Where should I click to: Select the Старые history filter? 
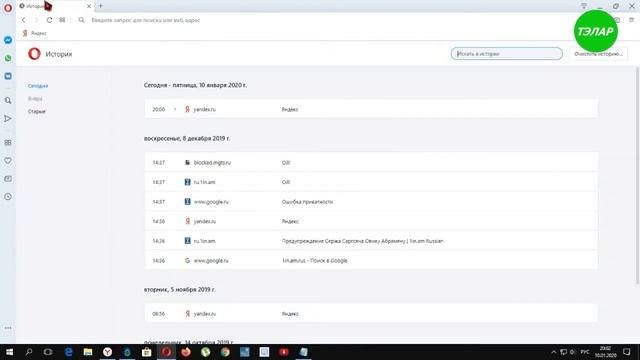37,111
